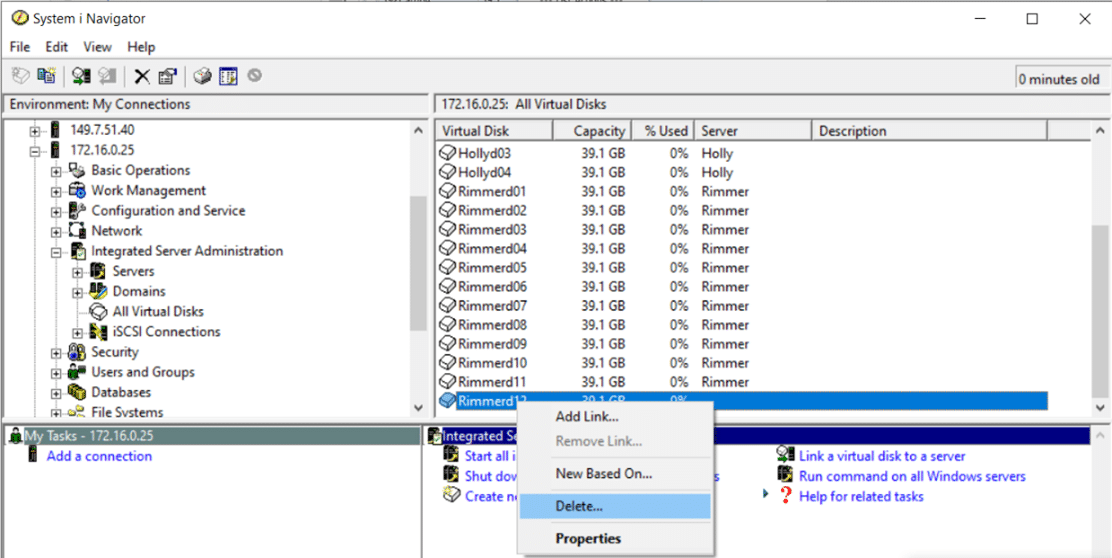Expand the 149.7.51.40 system node
The height and width of the screenshot is (558, 1112).
point(35,130)
